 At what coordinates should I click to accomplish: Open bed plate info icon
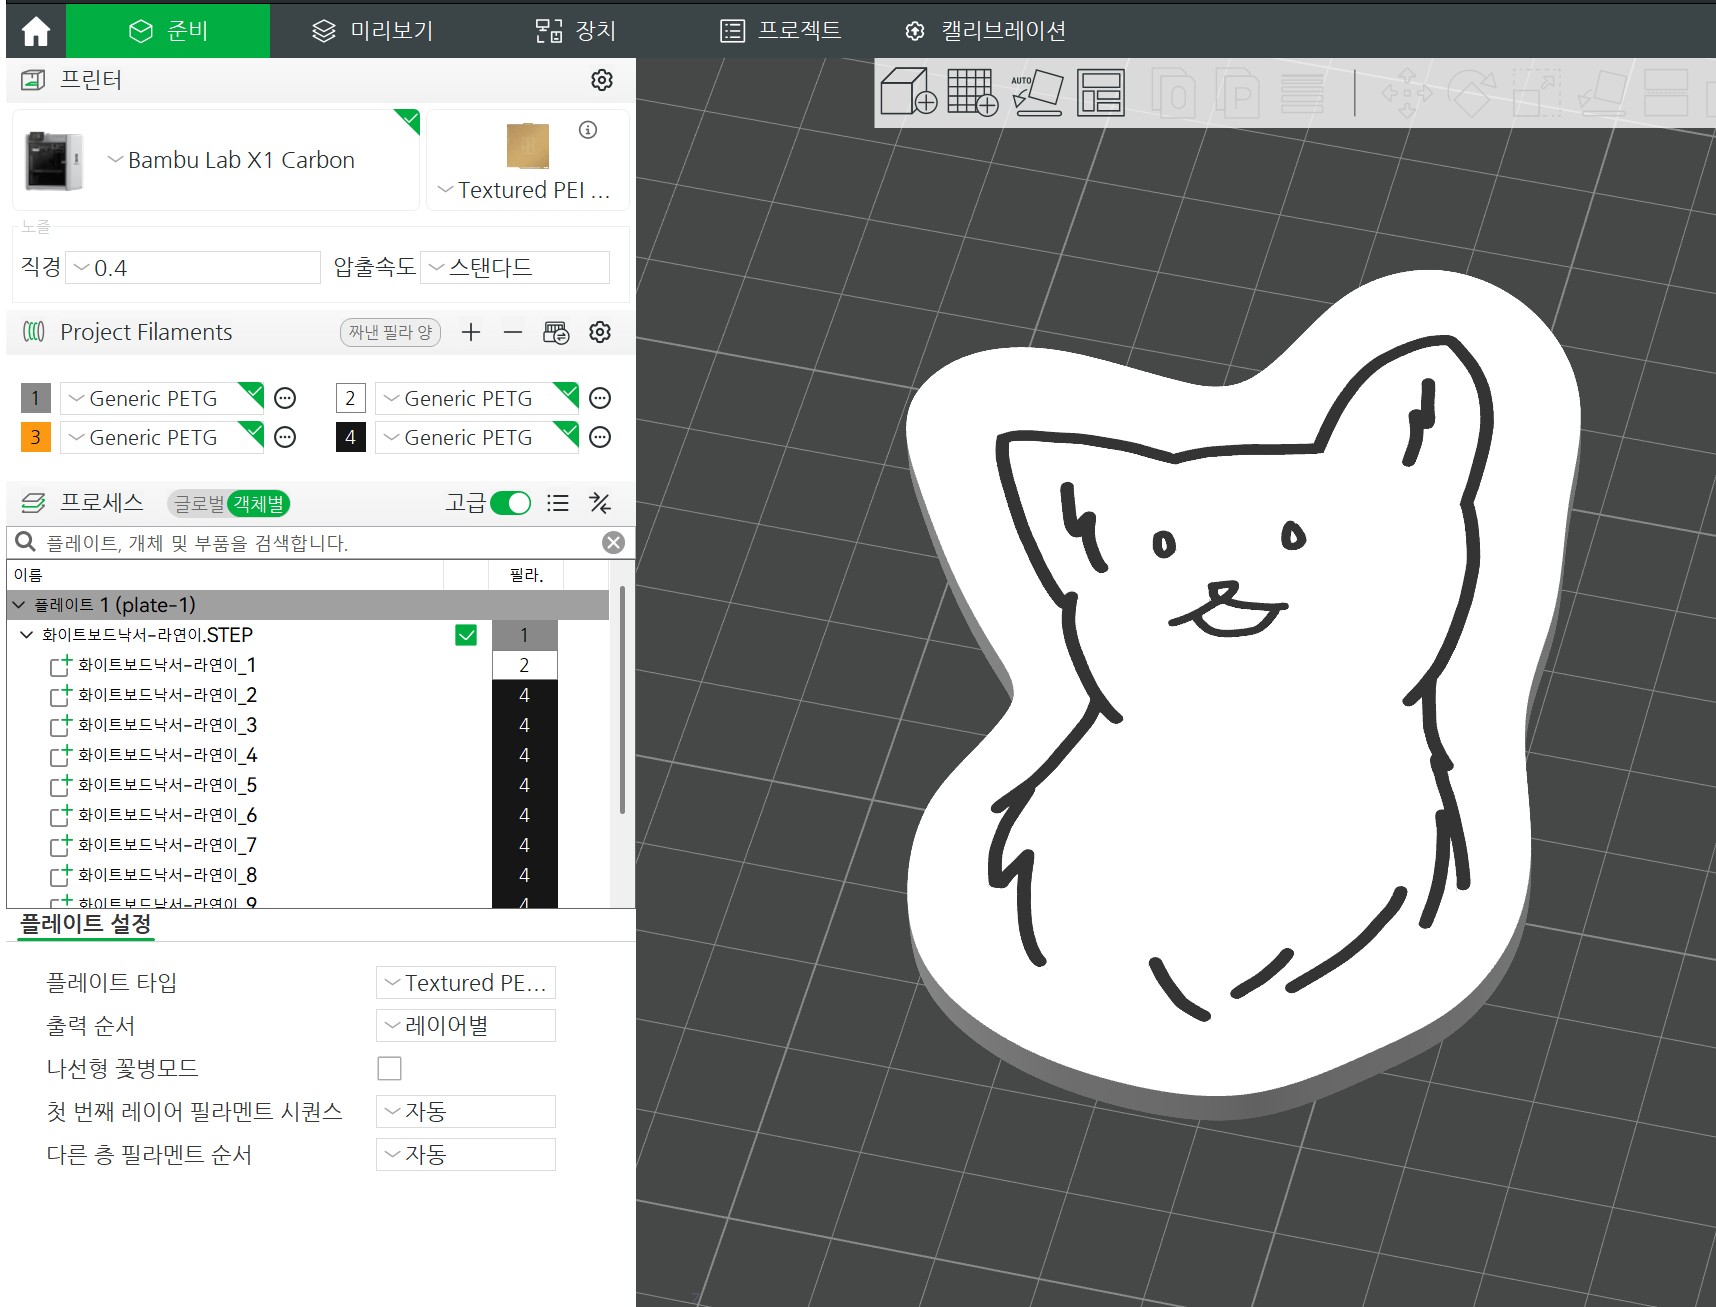coord(588,130)
